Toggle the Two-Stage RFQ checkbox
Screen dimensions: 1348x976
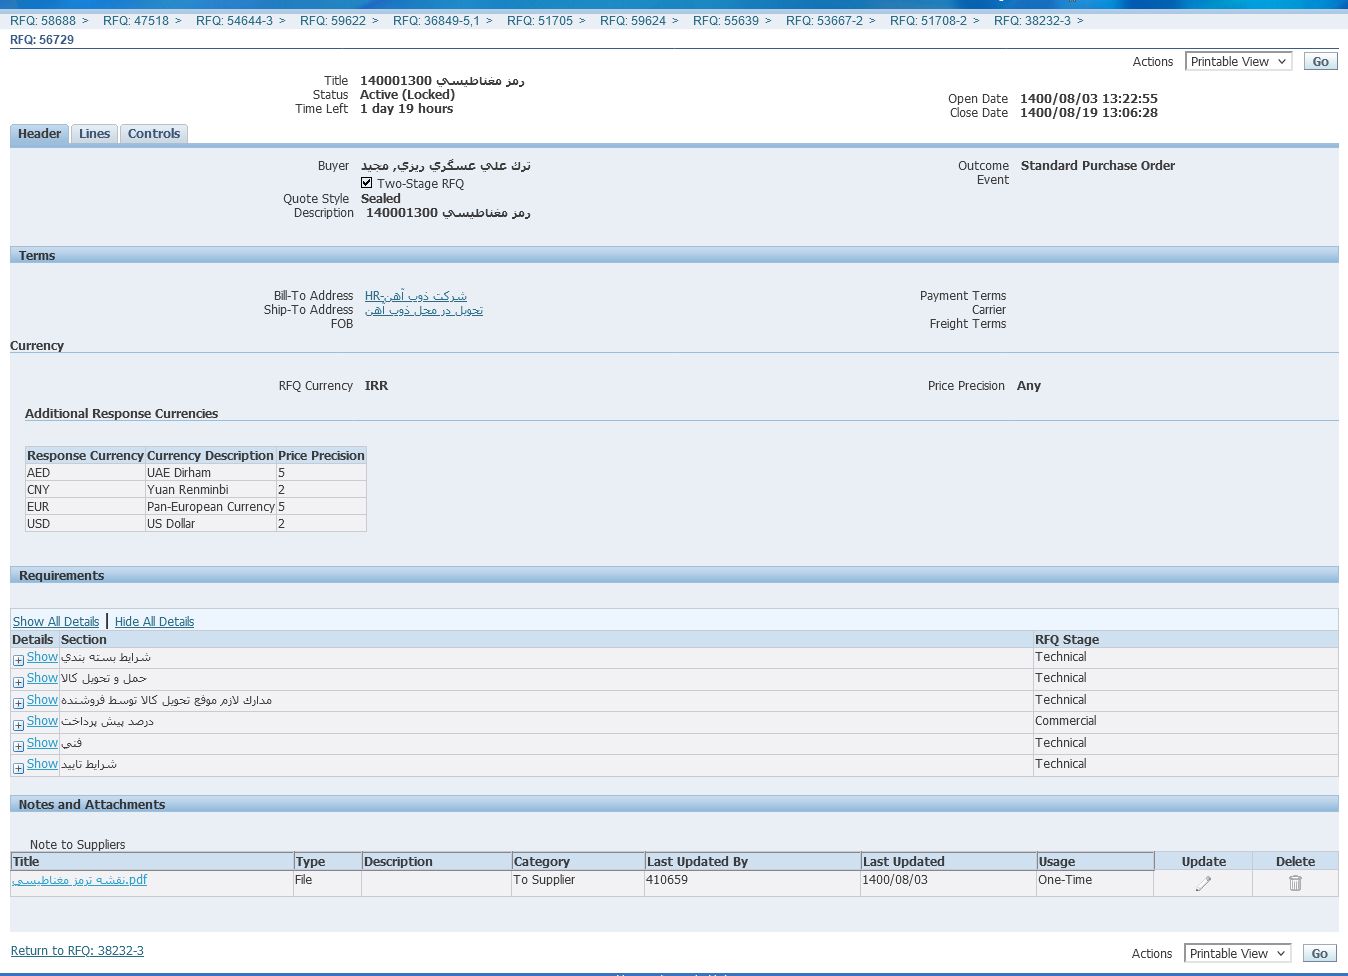367,183
